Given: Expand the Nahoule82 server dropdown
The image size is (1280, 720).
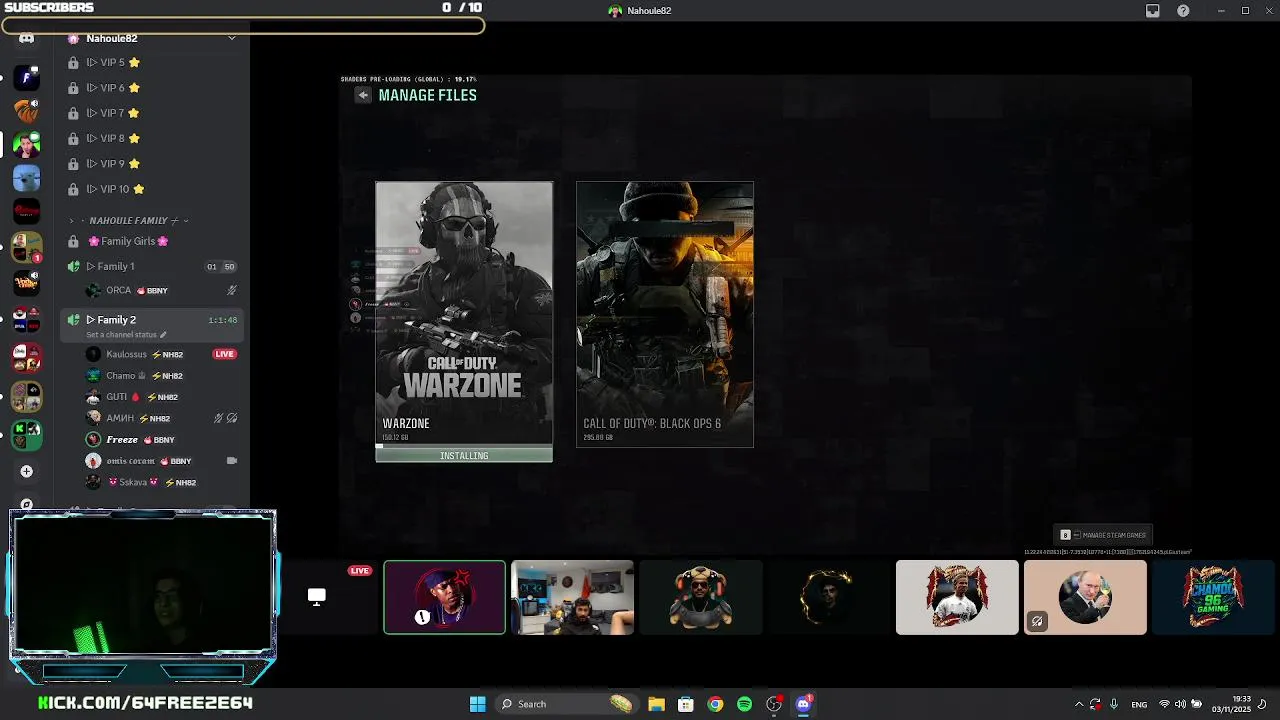Looking at the screenshot, I should pyautogui.click(x=232, y=38).
